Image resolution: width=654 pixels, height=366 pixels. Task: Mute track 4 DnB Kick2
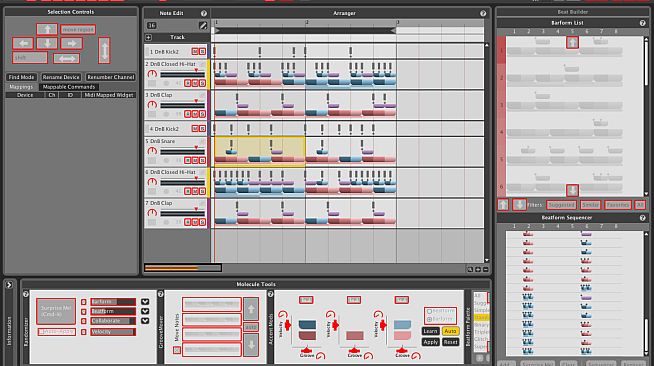(x=195, y=129)
